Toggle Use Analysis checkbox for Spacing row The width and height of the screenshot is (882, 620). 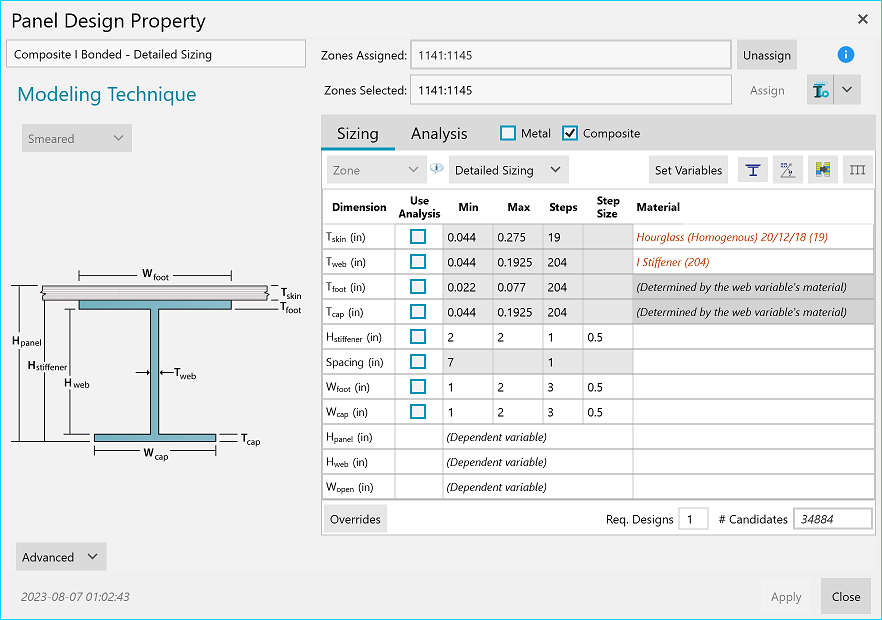tap(418, 362)
